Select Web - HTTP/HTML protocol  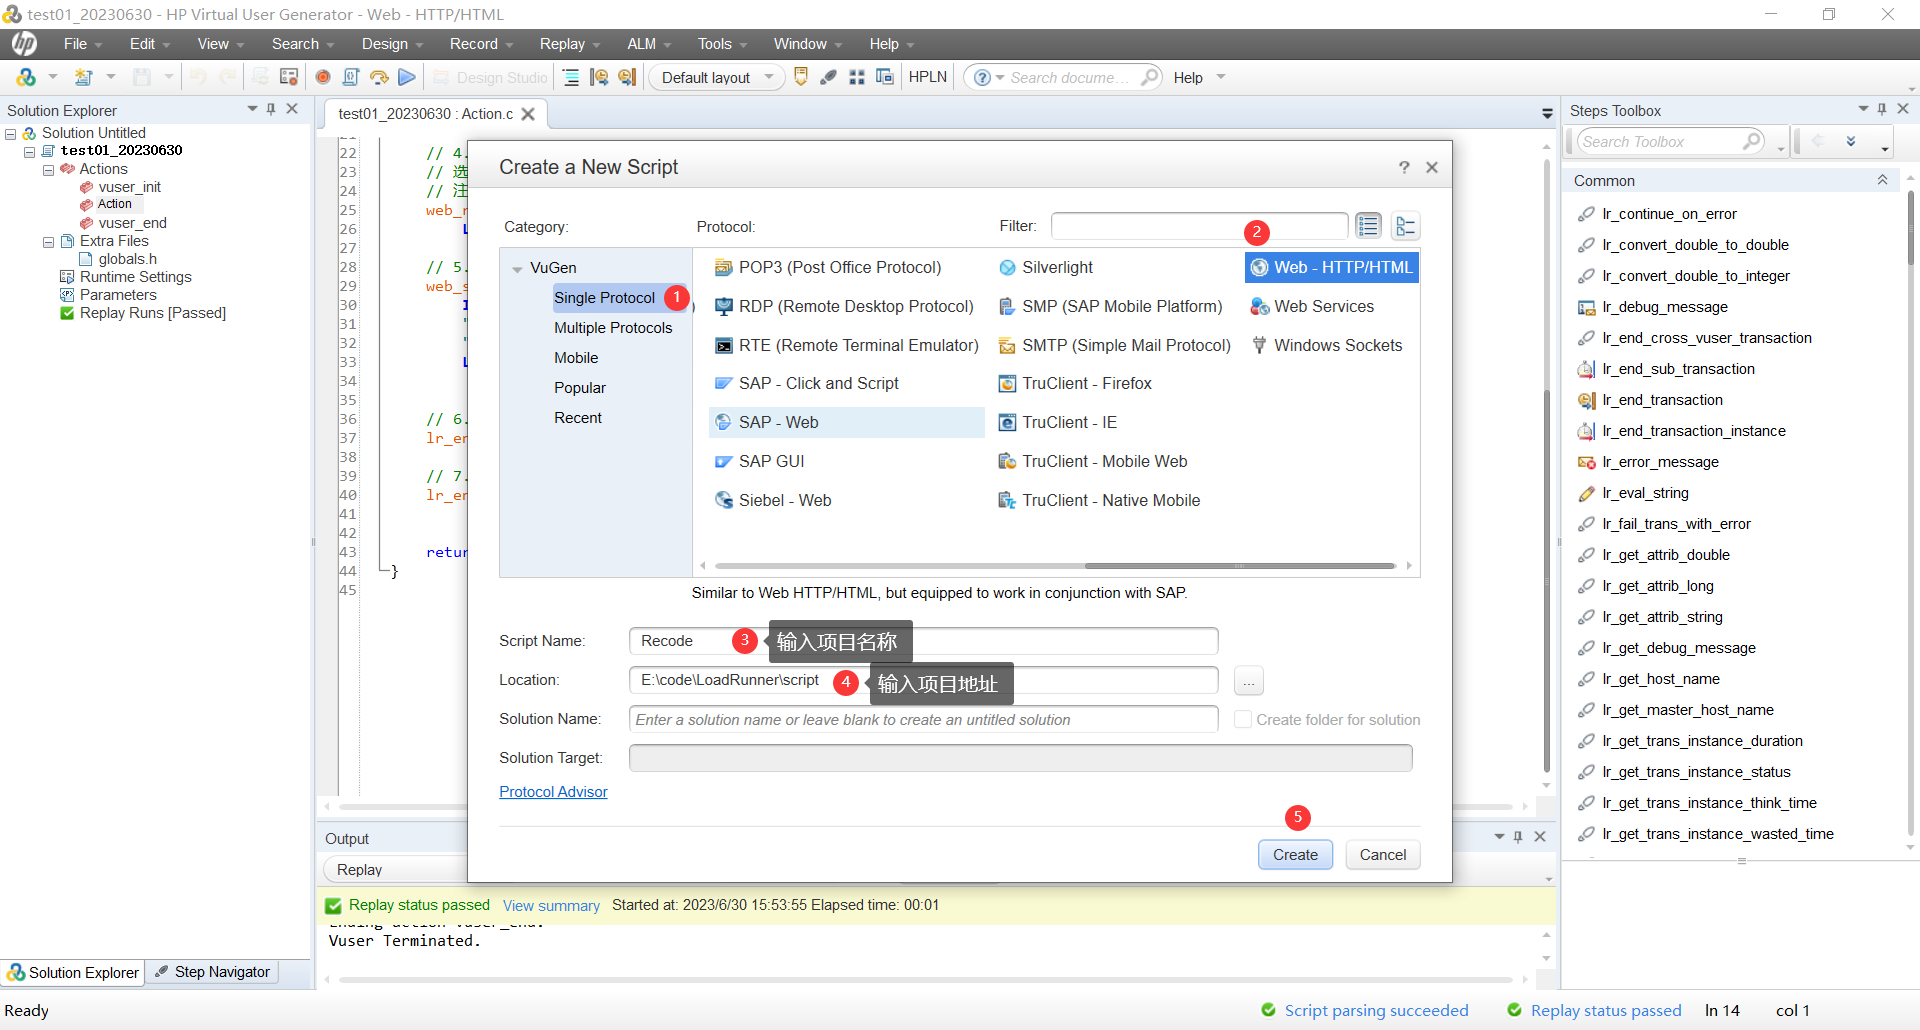click(x=1332, y=267)
